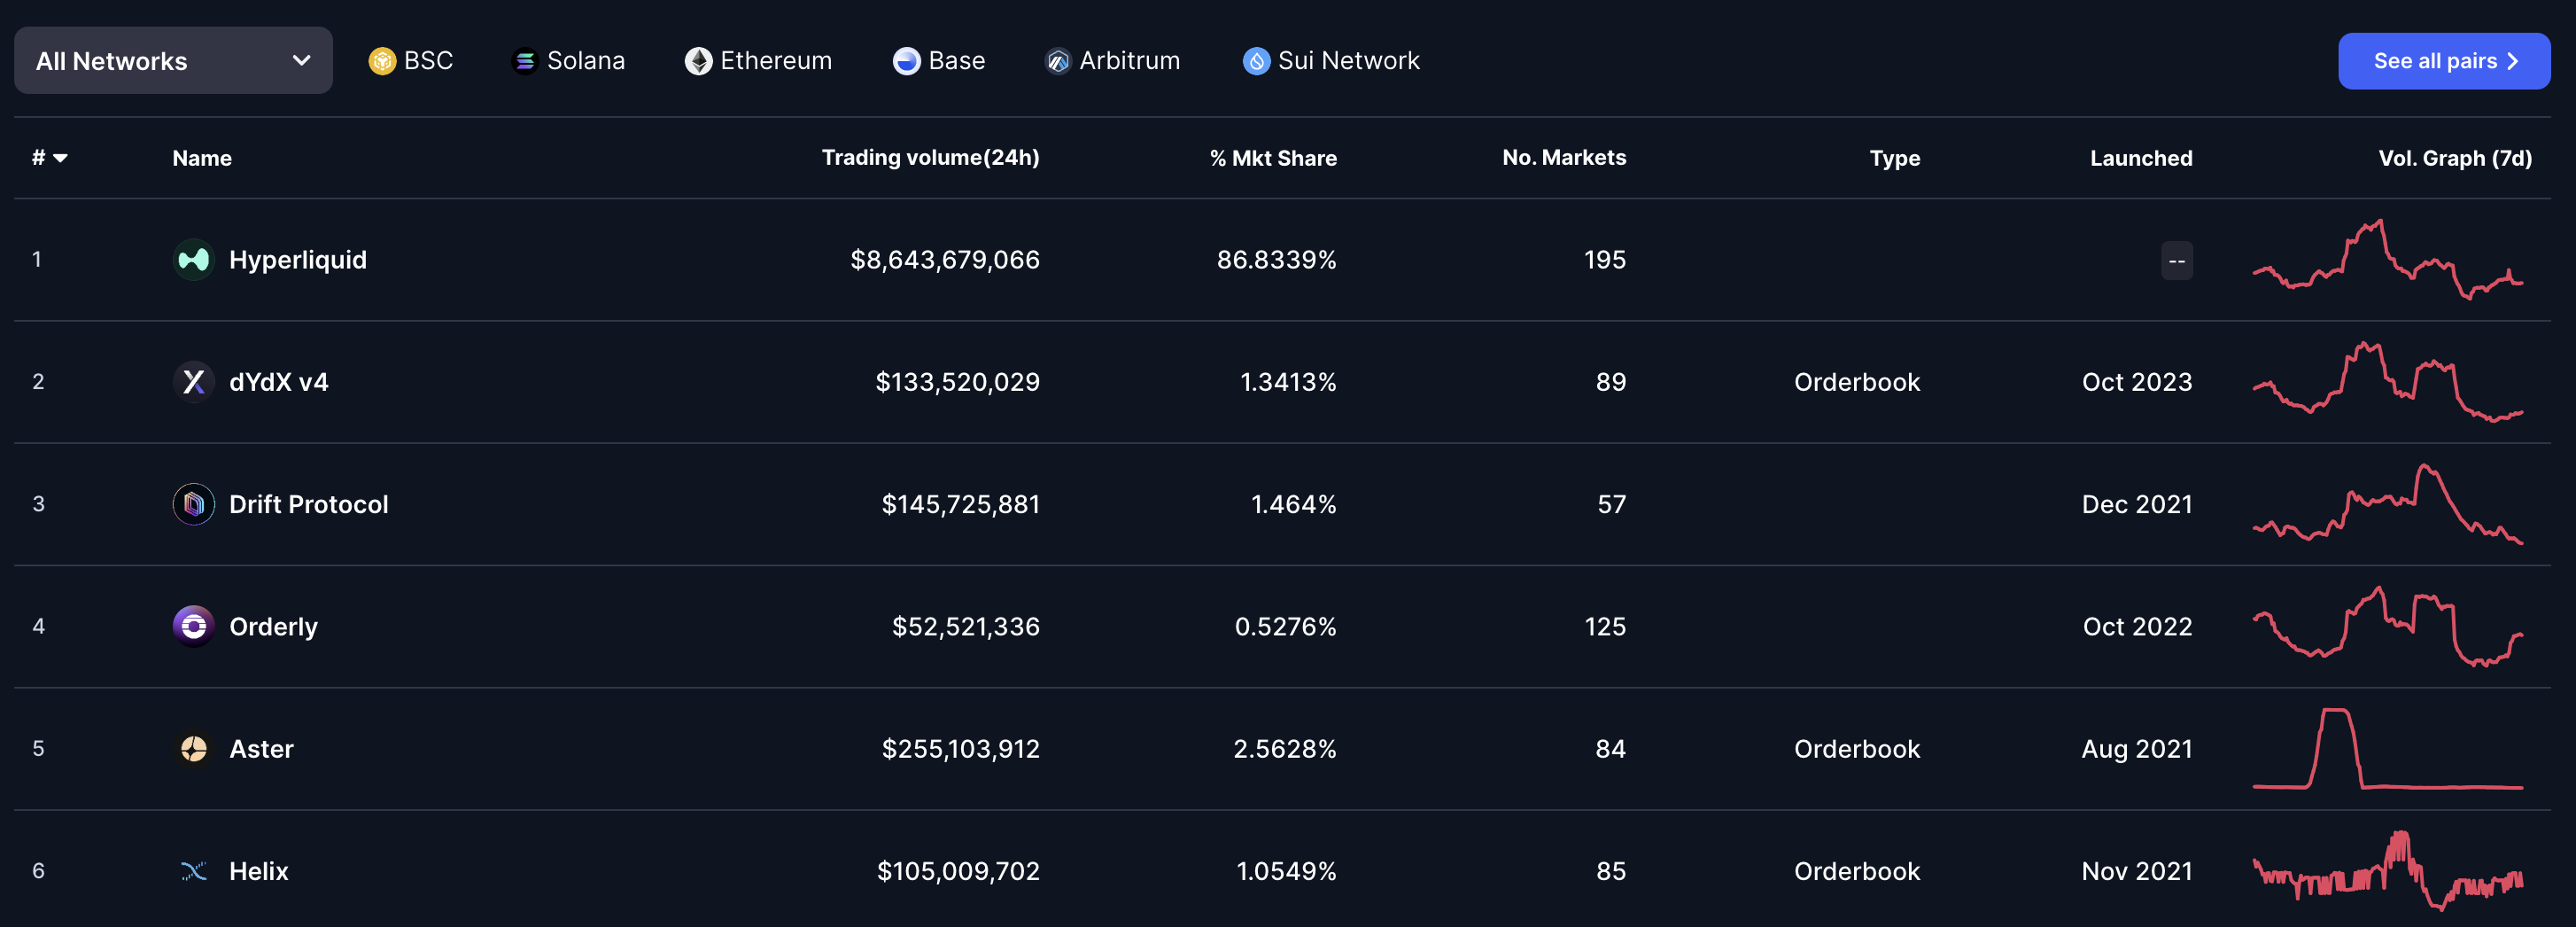Filter by Ethereum network

758,61
